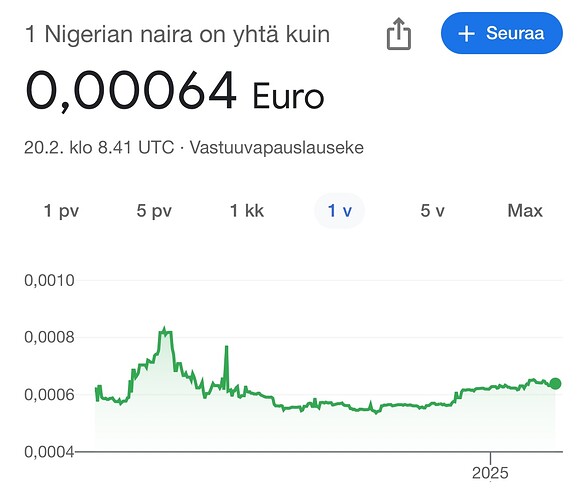The height and width of the screenshot is (499, 587).
Task: Click the green current-value dot on chart
Action: (x=555, y=383)
